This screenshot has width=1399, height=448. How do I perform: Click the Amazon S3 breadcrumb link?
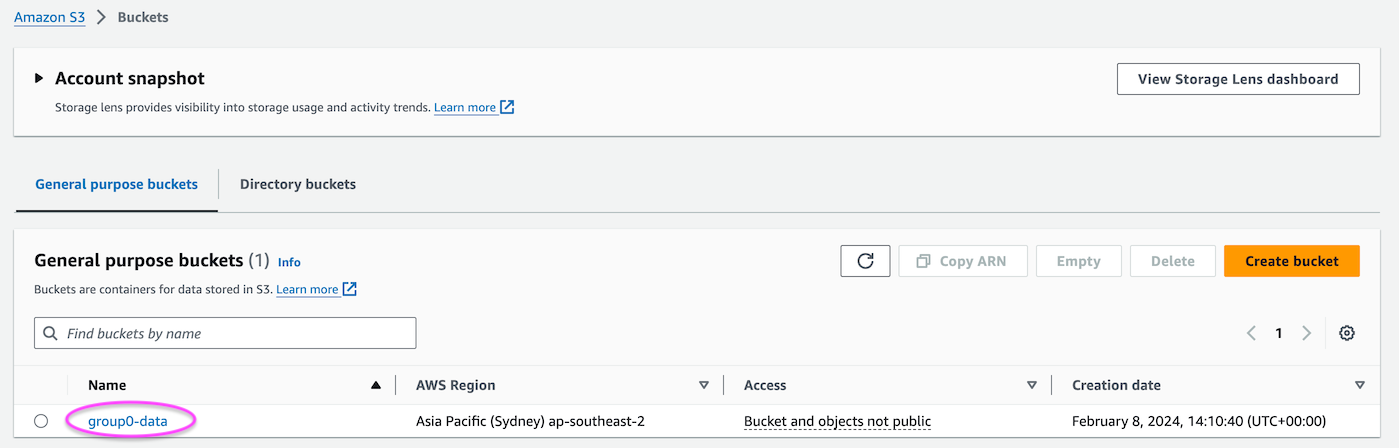point(49,17)
